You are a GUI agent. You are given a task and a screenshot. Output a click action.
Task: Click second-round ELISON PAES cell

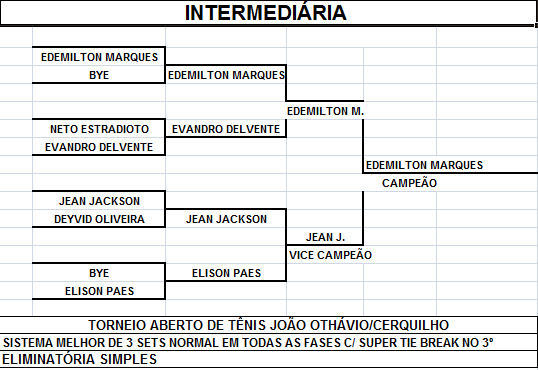point(226,273)
